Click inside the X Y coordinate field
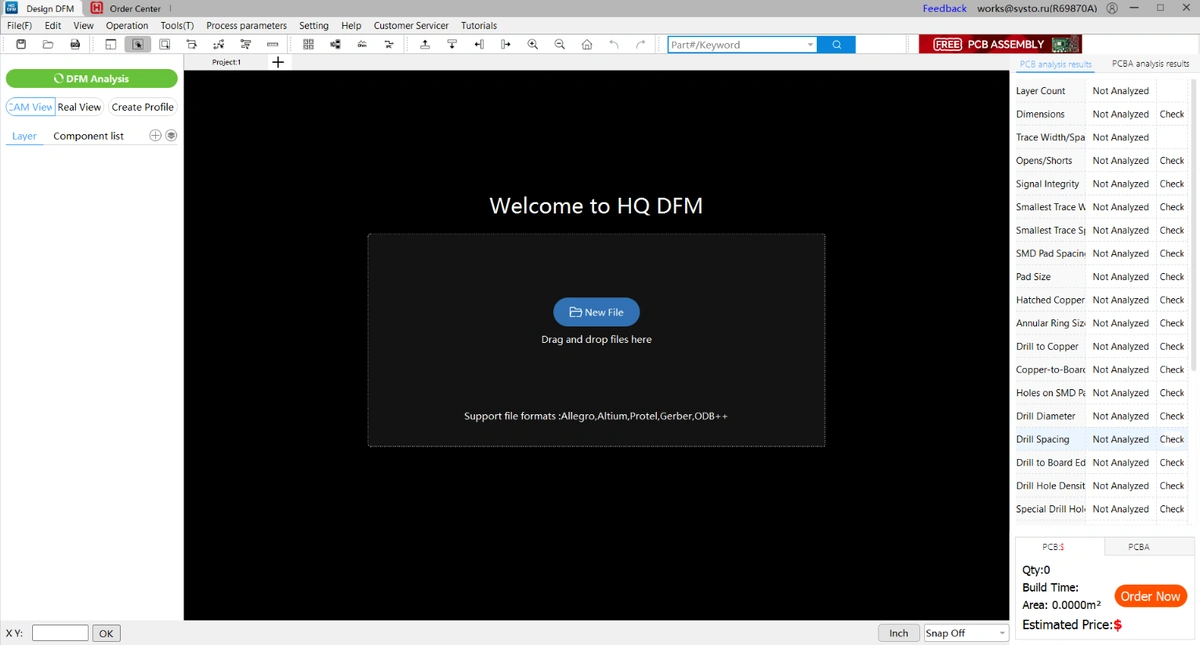 coord(59,632)
